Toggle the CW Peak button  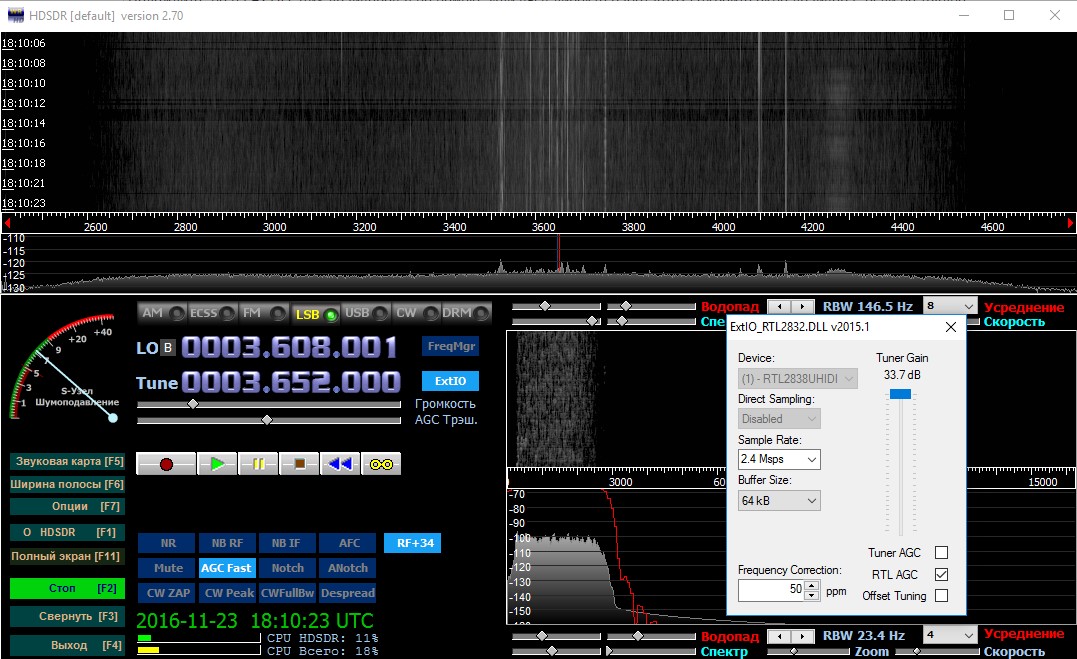tap(229, 593)
